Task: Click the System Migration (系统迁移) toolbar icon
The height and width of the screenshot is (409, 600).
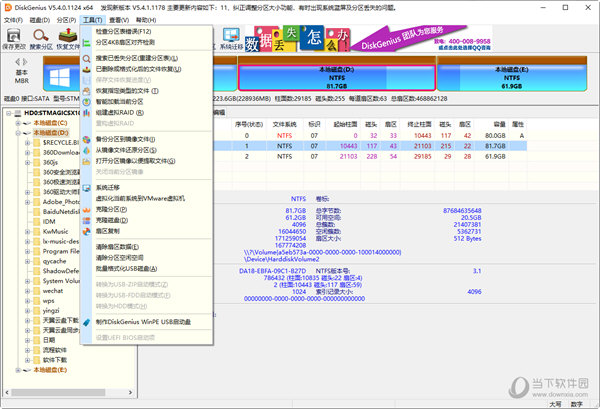Action: point(232,39)
